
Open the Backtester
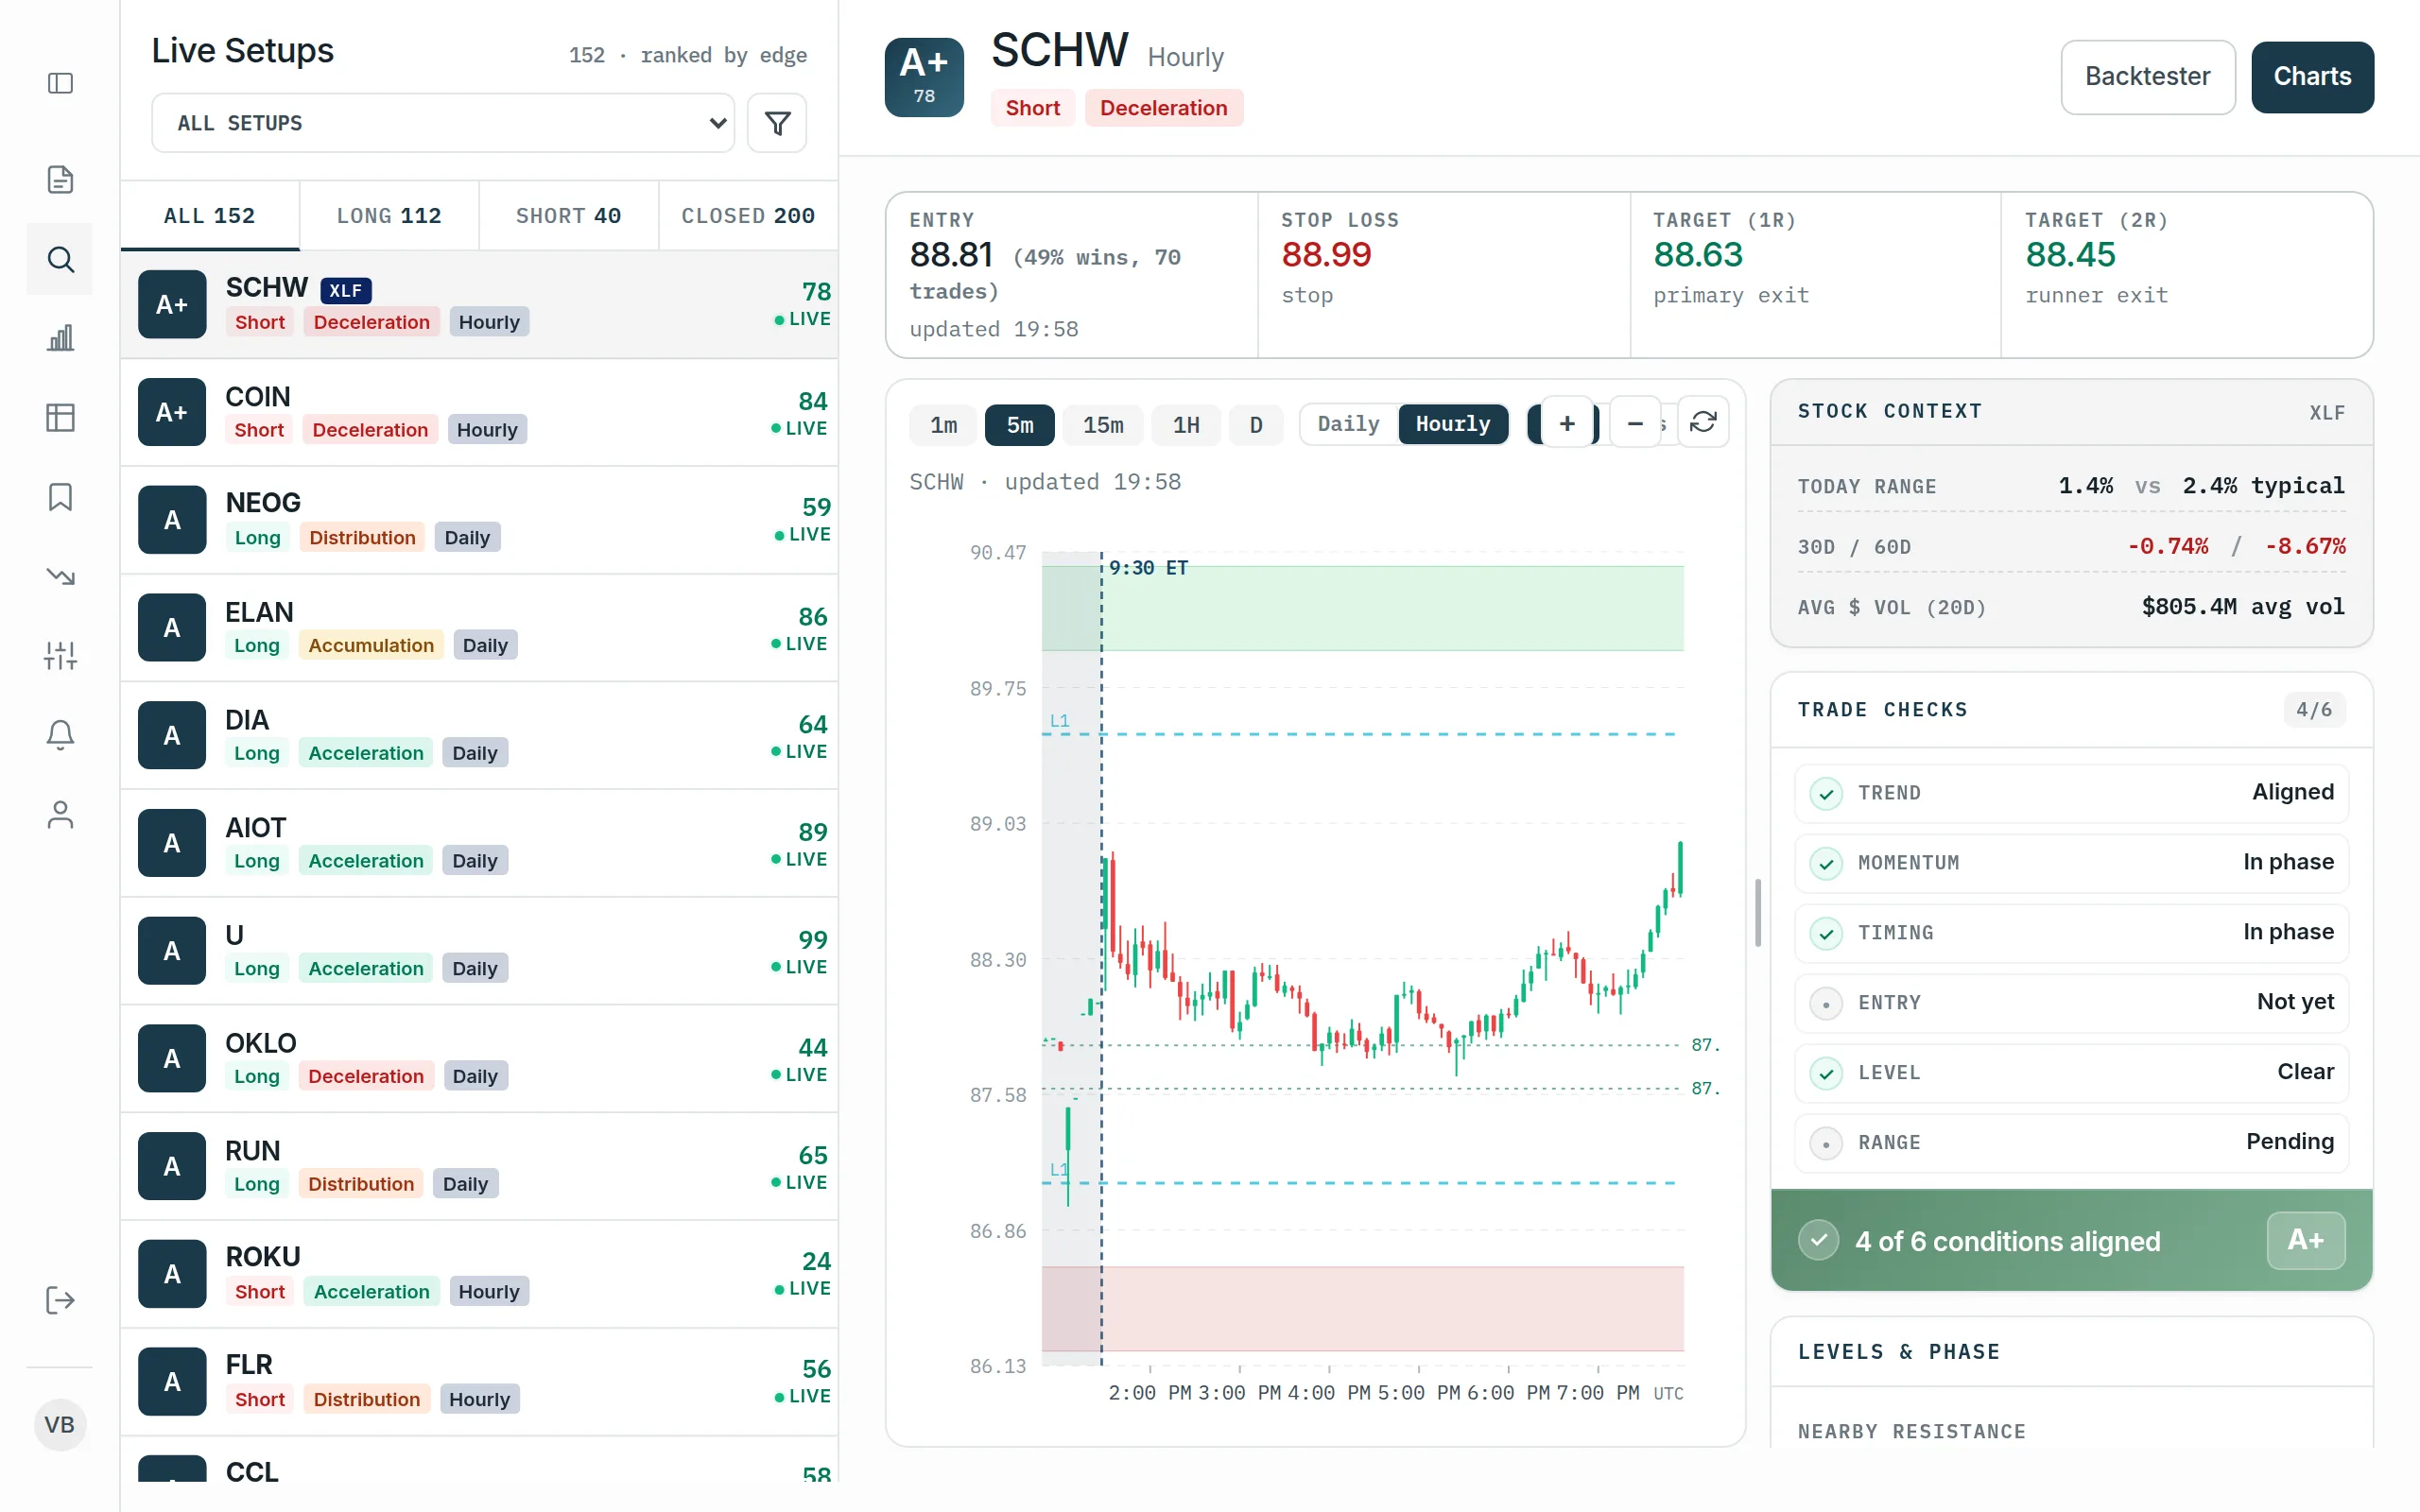2147,77
